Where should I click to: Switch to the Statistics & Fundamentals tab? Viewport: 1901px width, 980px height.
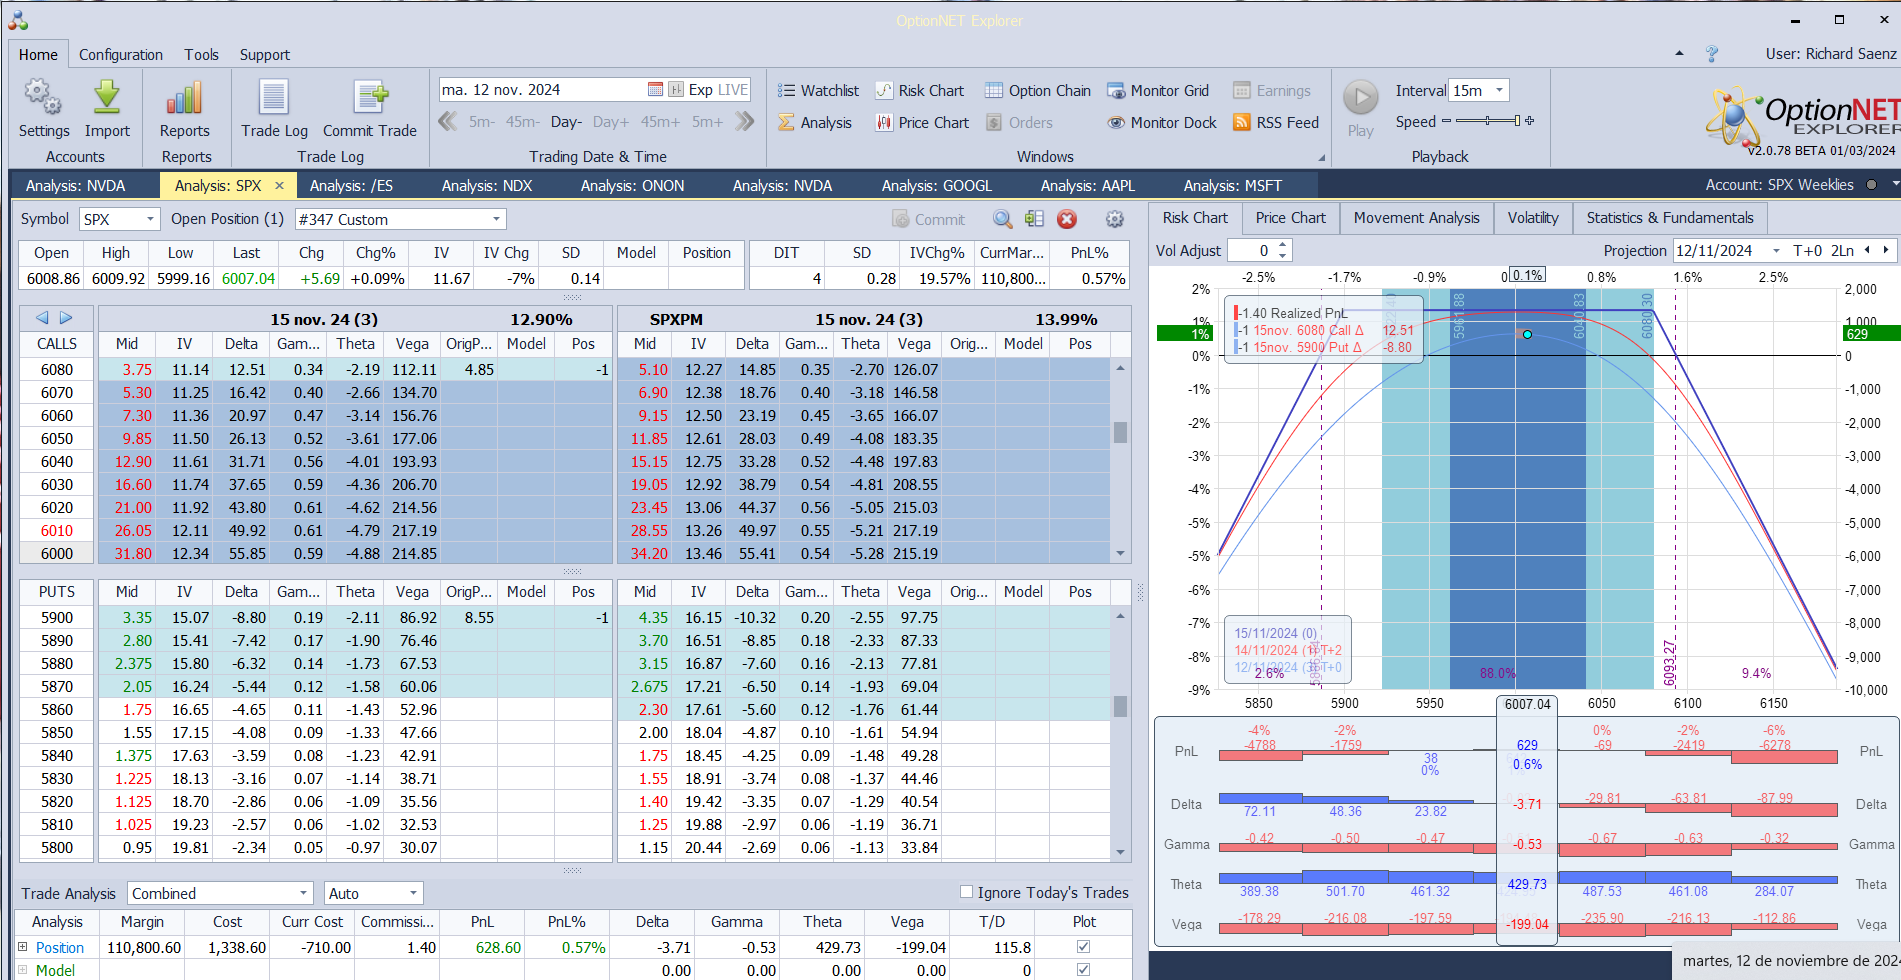1670,218
